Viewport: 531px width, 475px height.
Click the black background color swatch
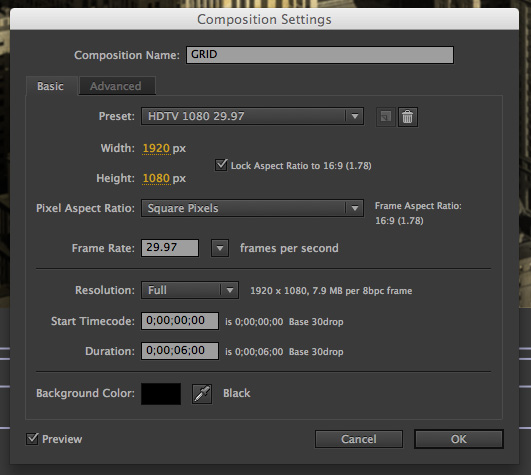pyautogui.click(x=161, y=394)
